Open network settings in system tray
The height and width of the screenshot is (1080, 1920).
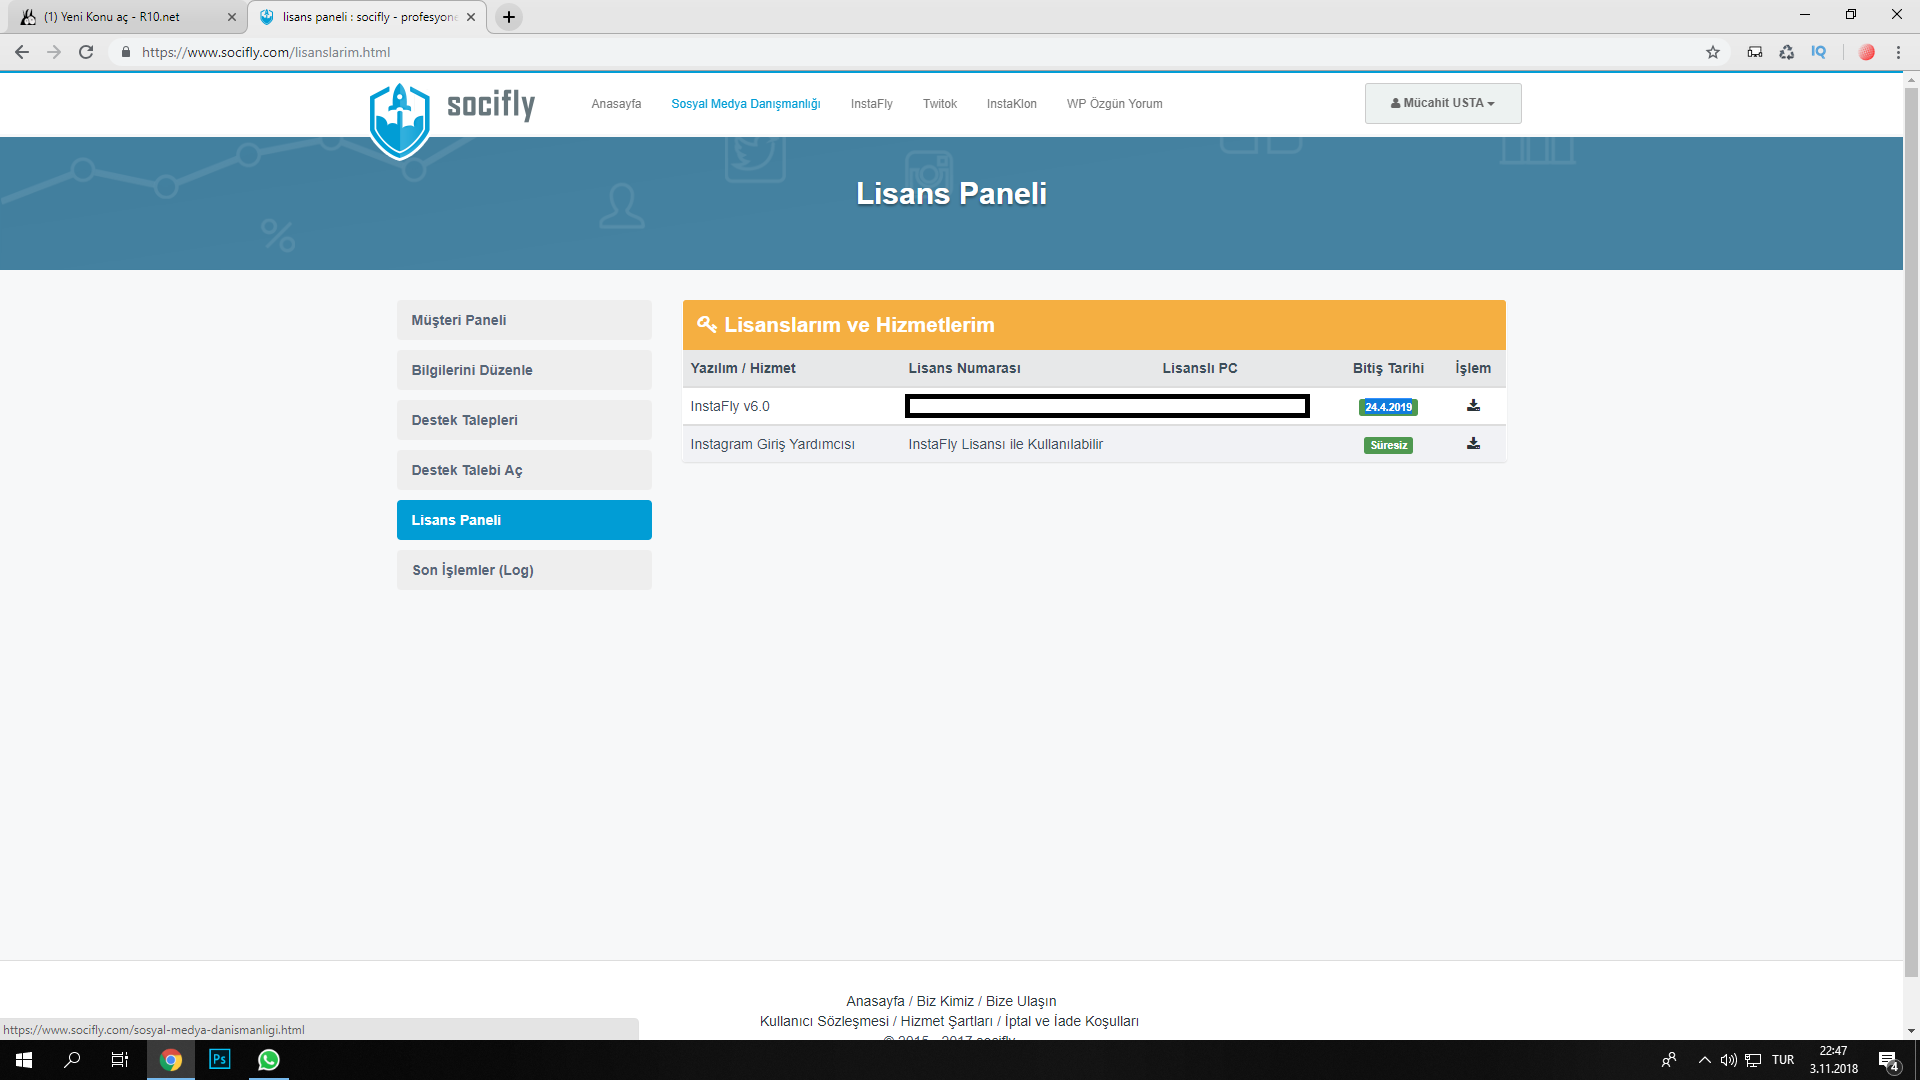click(x=1753, y=1060)
